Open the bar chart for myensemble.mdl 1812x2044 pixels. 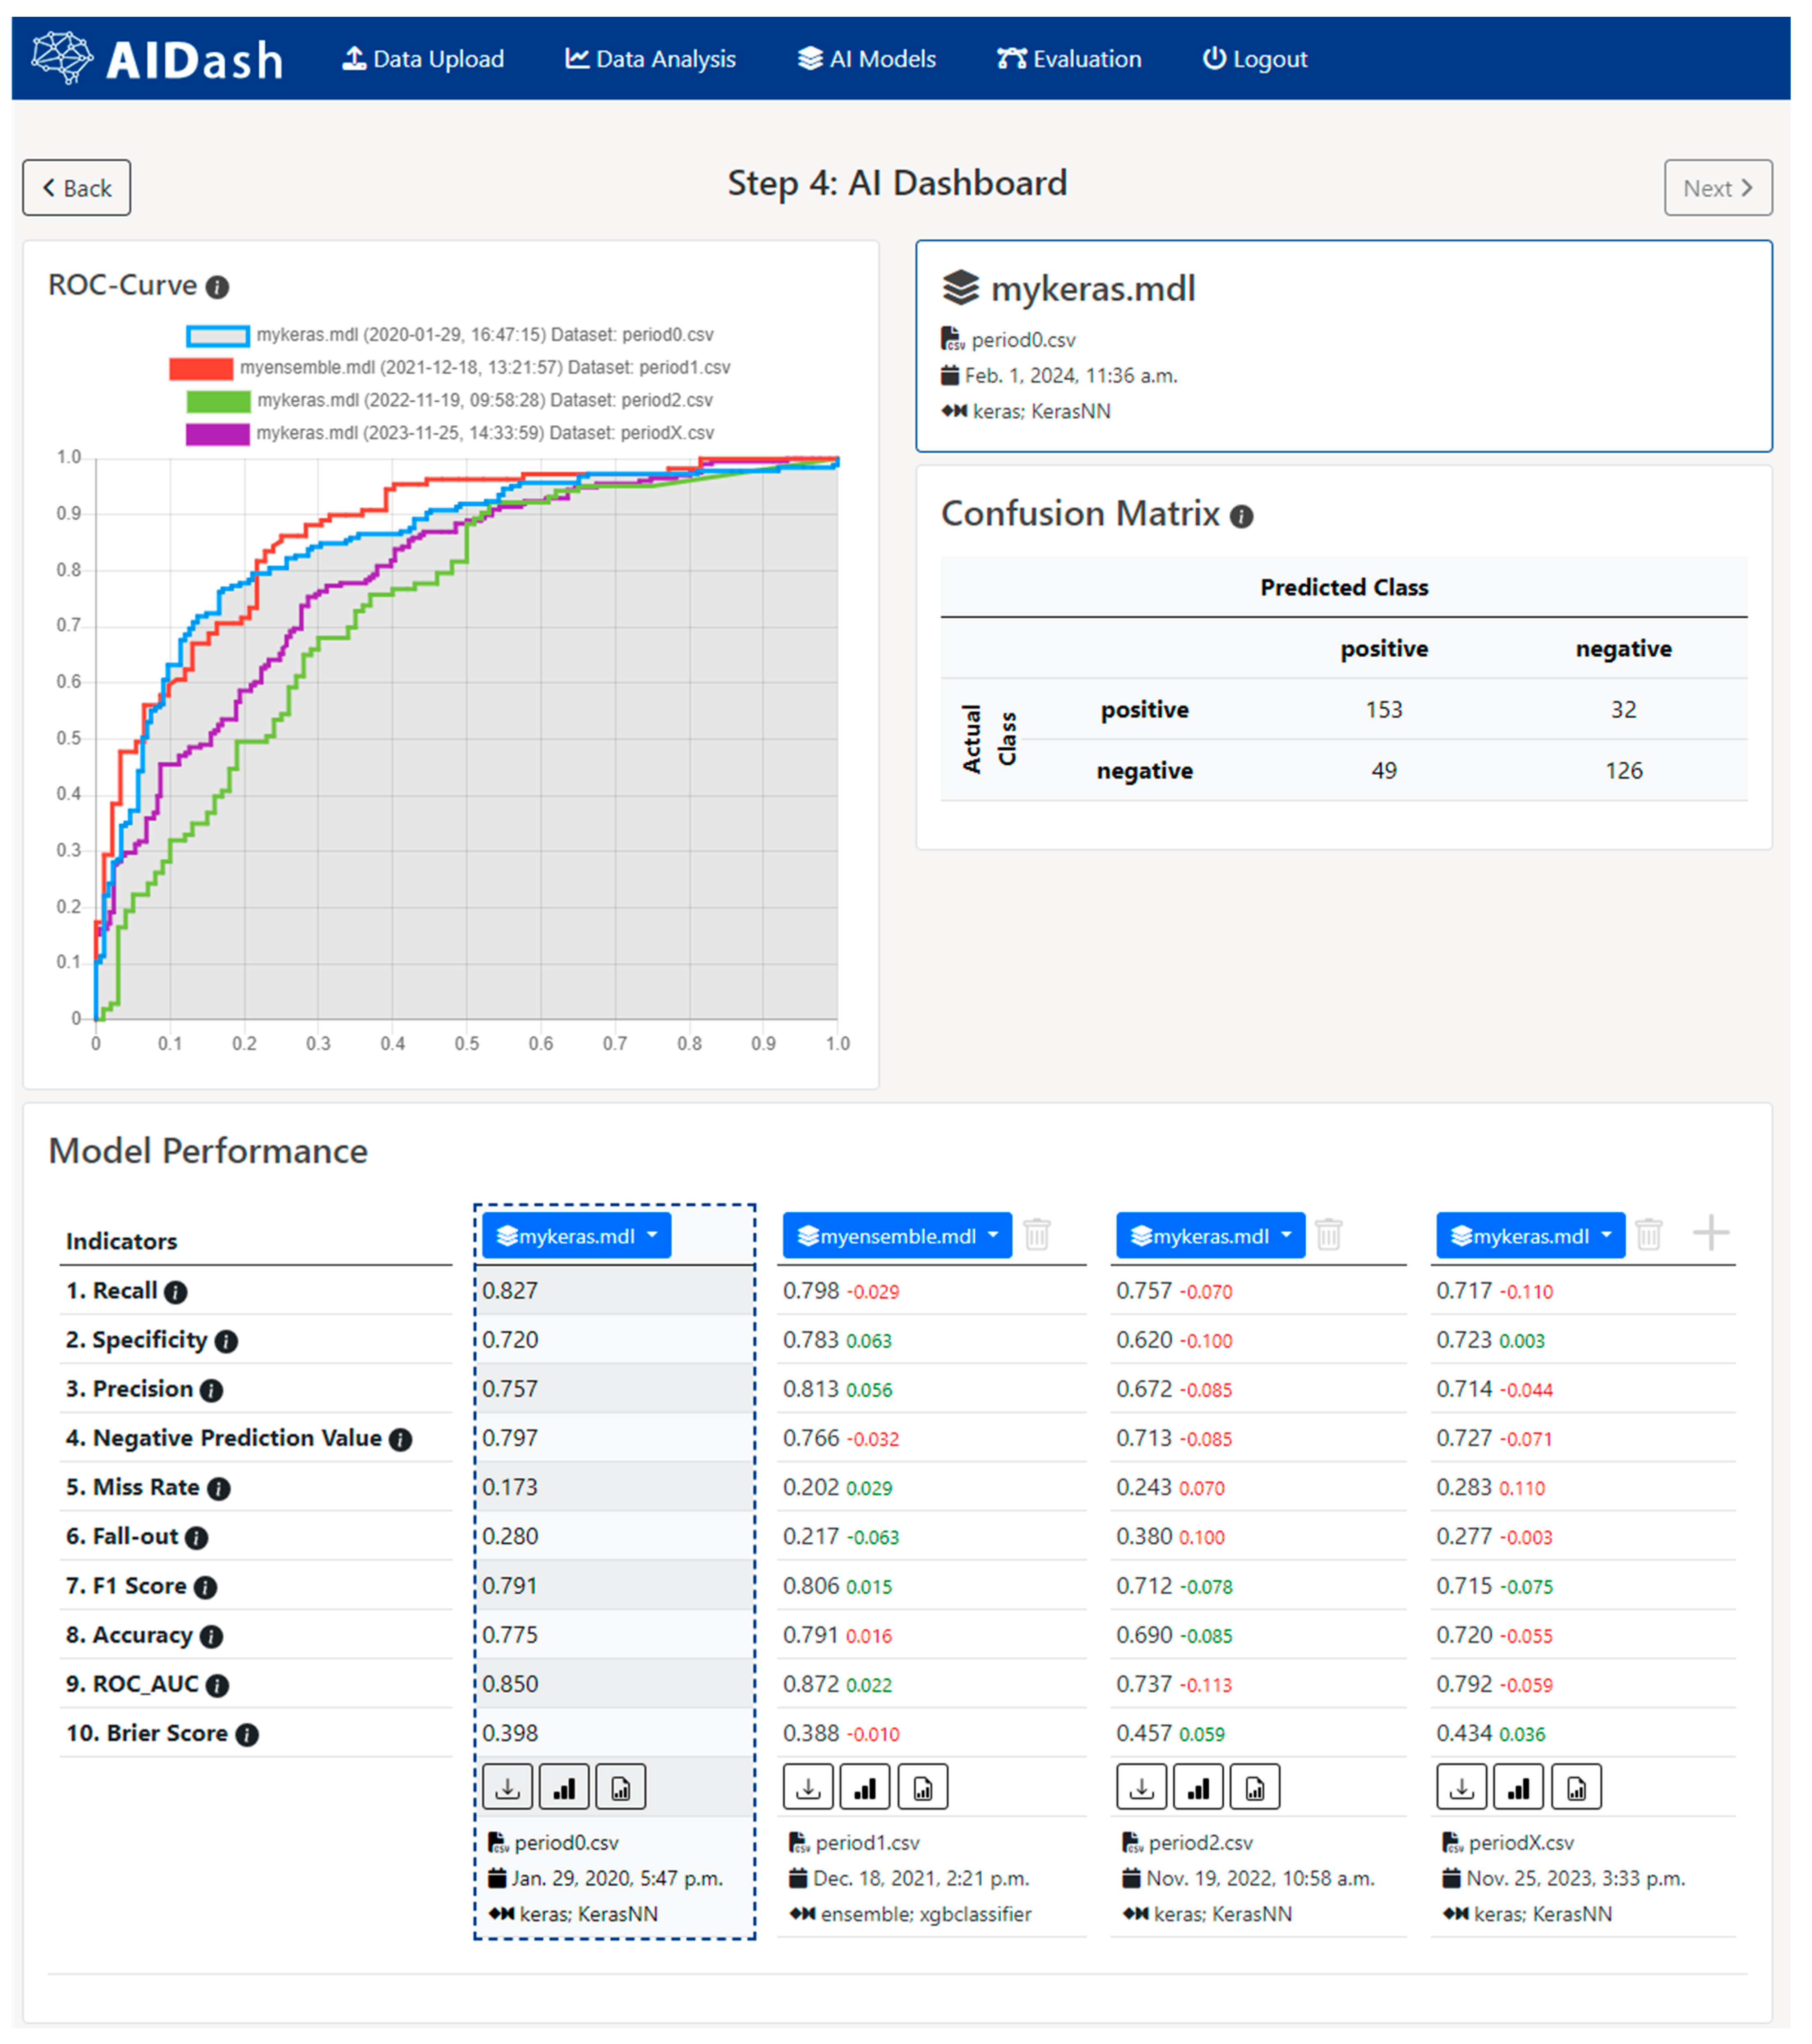point(865,1787)
